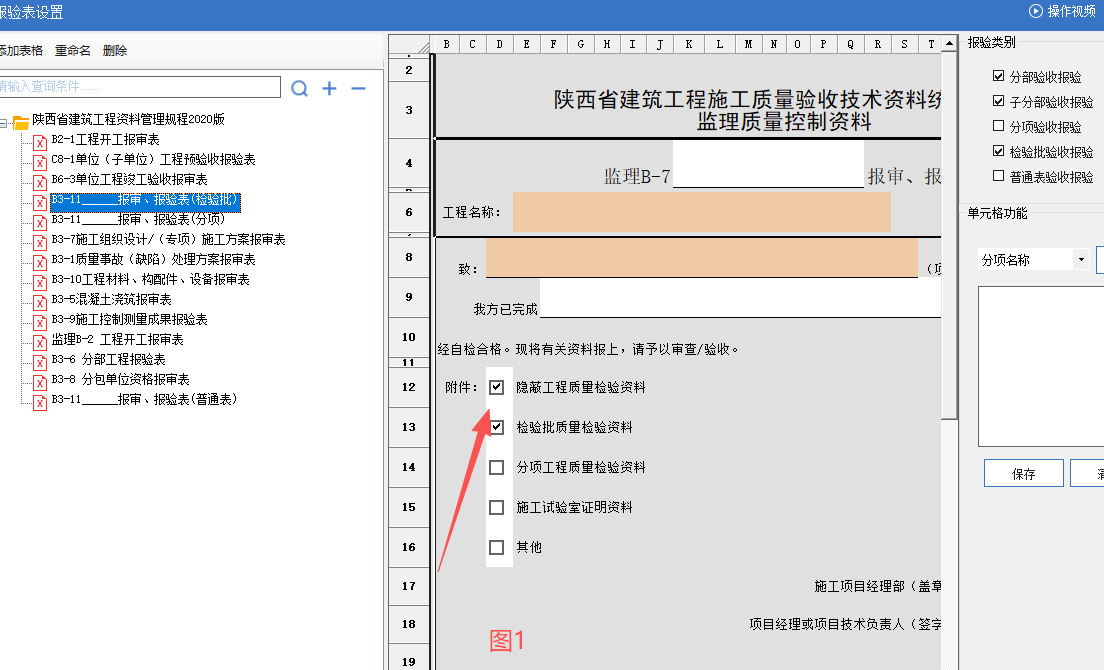Image resolution: width=1104 pixels, height=670 pixels.
Task: Click the file icon for B6-3单位工程竣工验收报审表
Action: click(41, 181)
